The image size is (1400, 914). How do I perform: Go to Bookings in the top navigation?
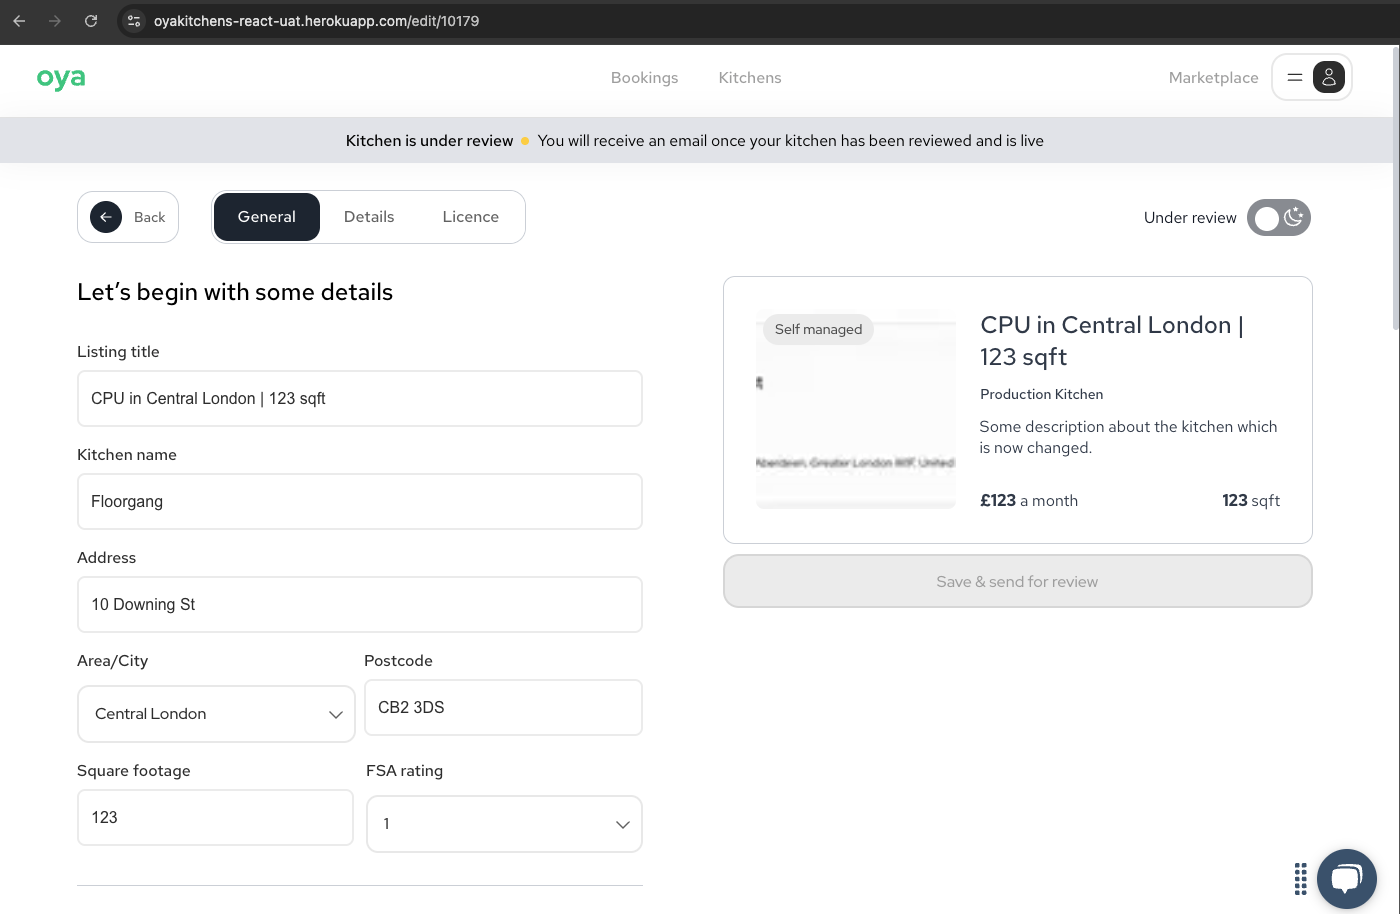click(x=644, y=78)
